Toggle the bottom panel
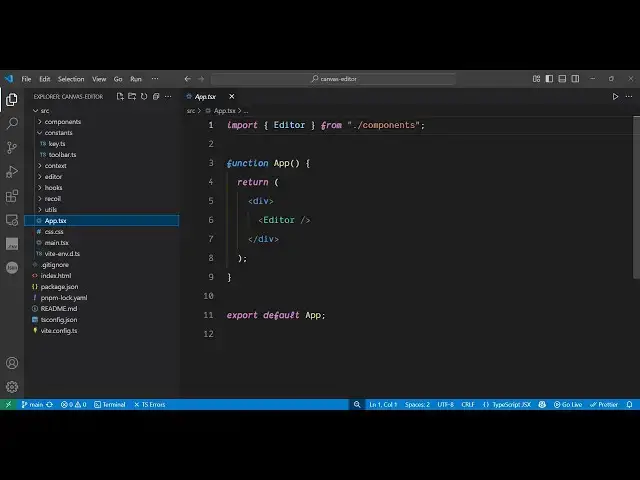The width and height of the screenshot is (640, 480). tap(562, 79)
